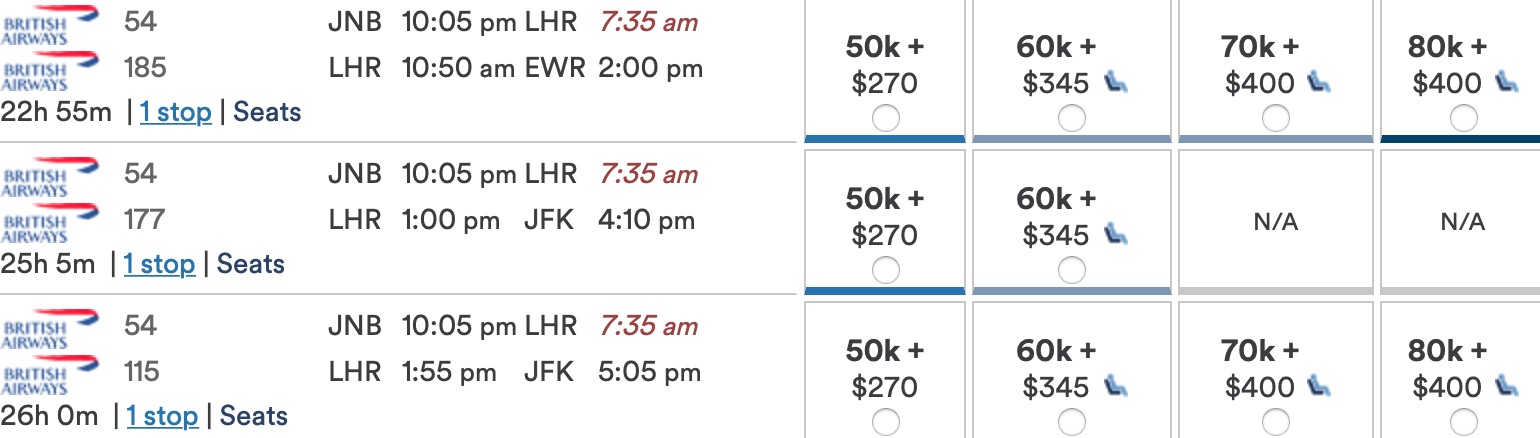
Task: Select 50k + $270 fare for EWR itinerary
Action: (x=885, y=119)
